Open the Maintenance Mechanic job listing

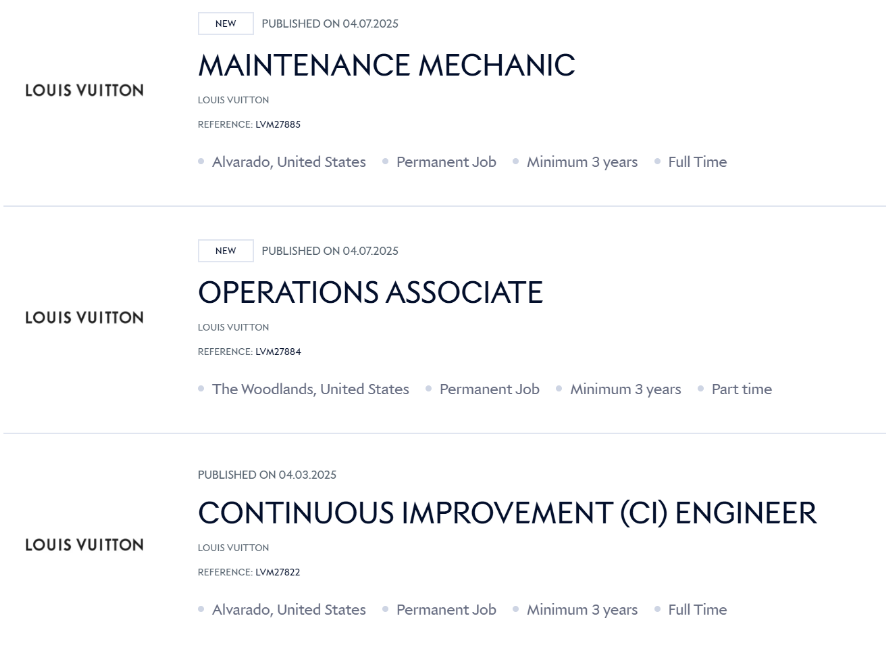pyautogui.click(x=386, y=66)
